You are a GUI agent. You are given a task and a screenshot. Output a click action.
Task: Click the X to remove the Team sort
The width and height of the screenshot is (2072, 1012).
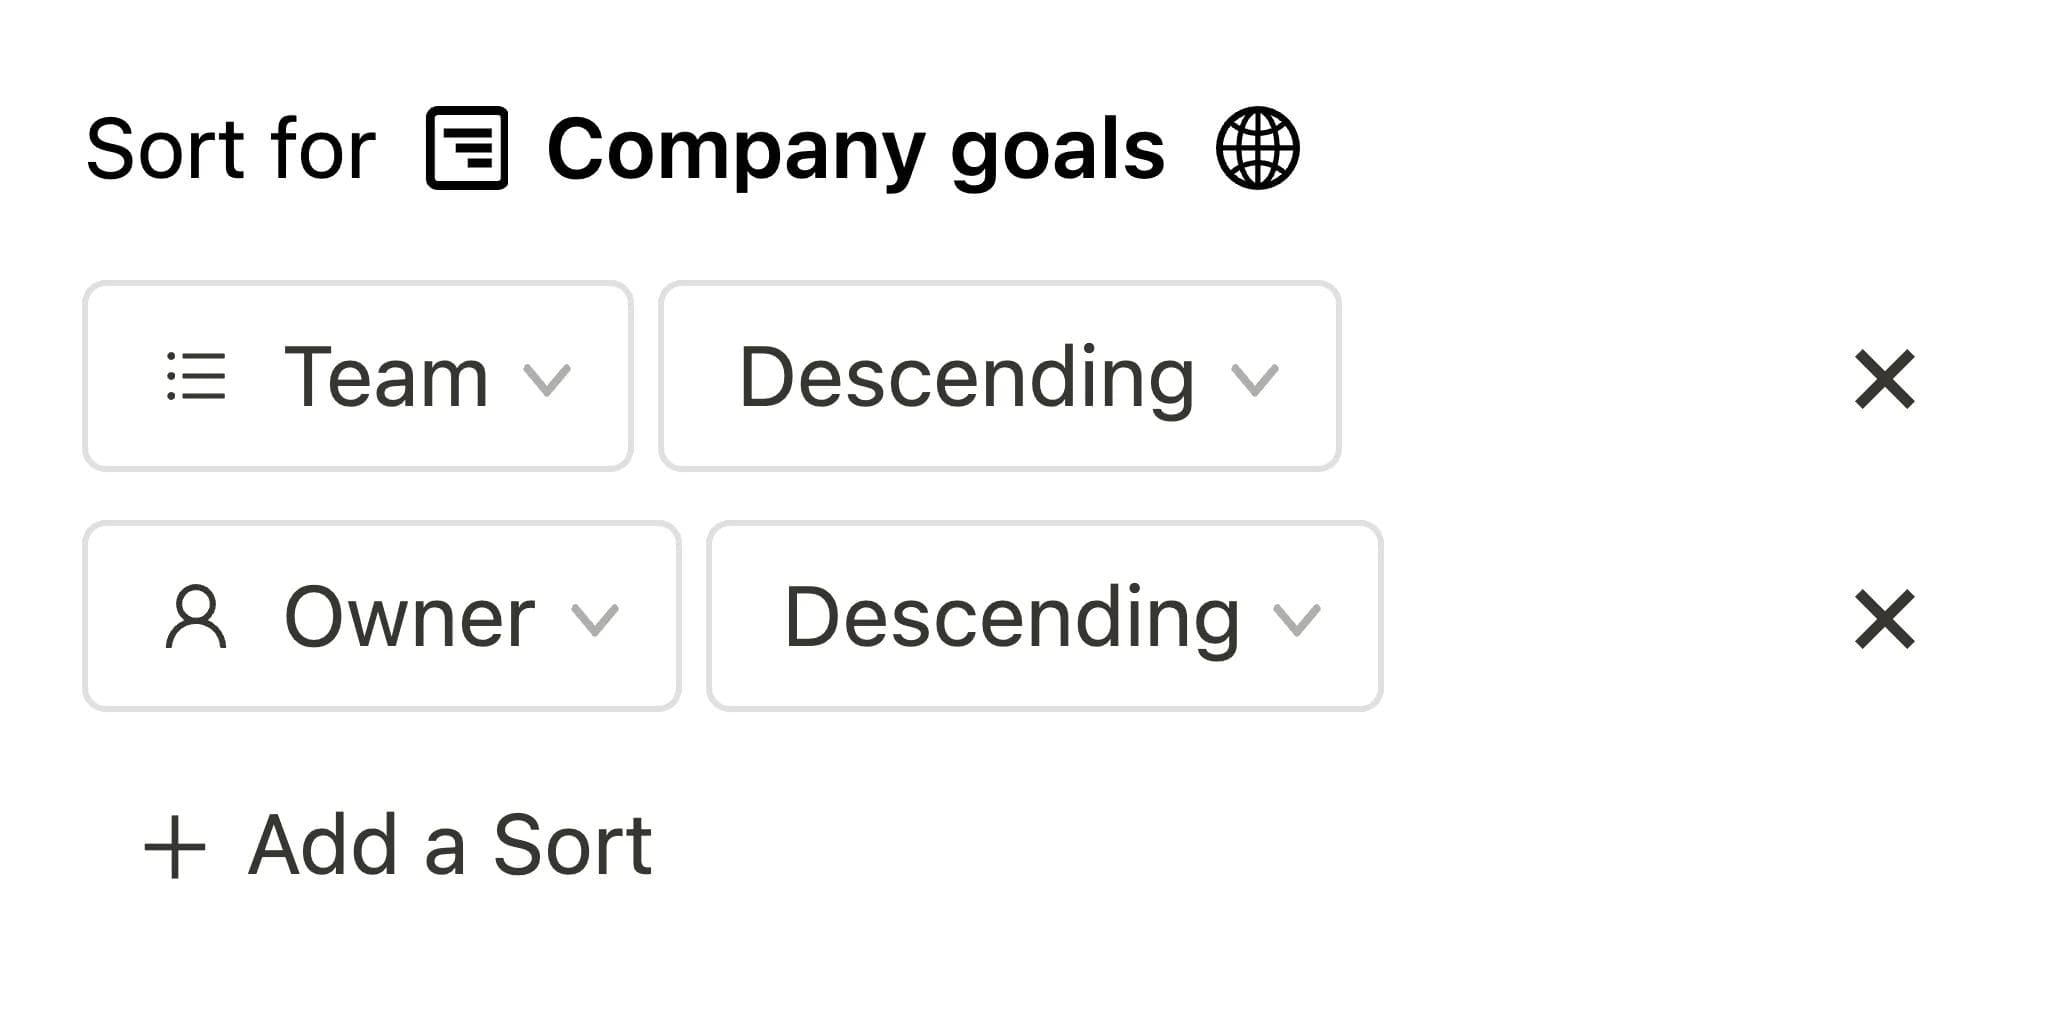1884,378
